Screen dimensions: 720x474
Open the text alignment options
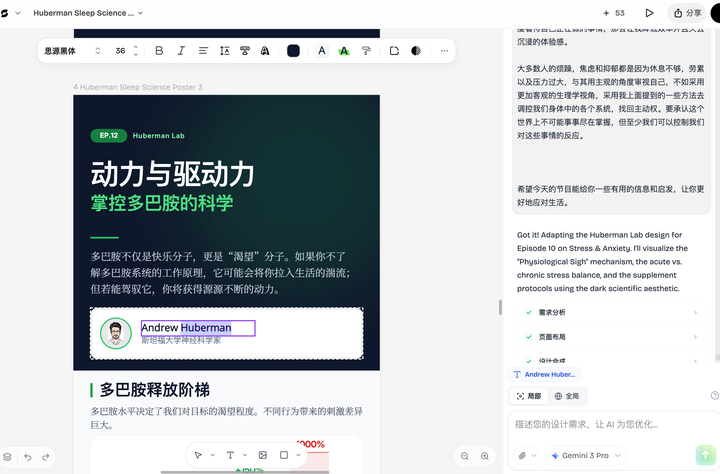pyautogui.click(x=203, y=51)
